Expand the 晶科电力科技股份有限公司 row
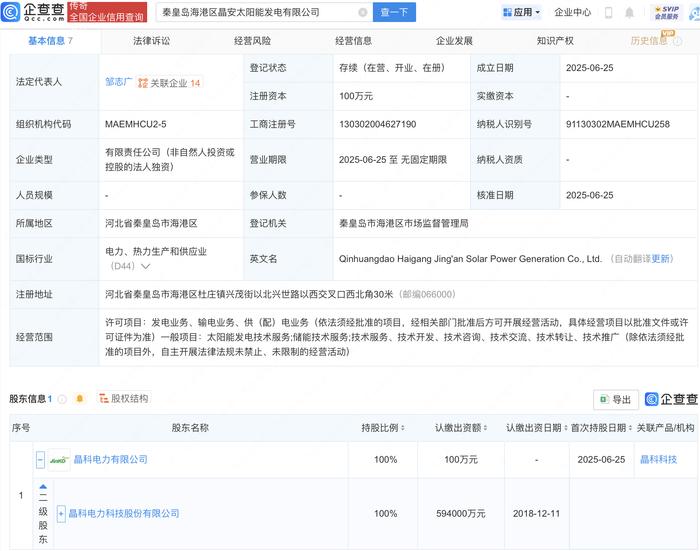The image size is (700, 551). coord(61,513)
